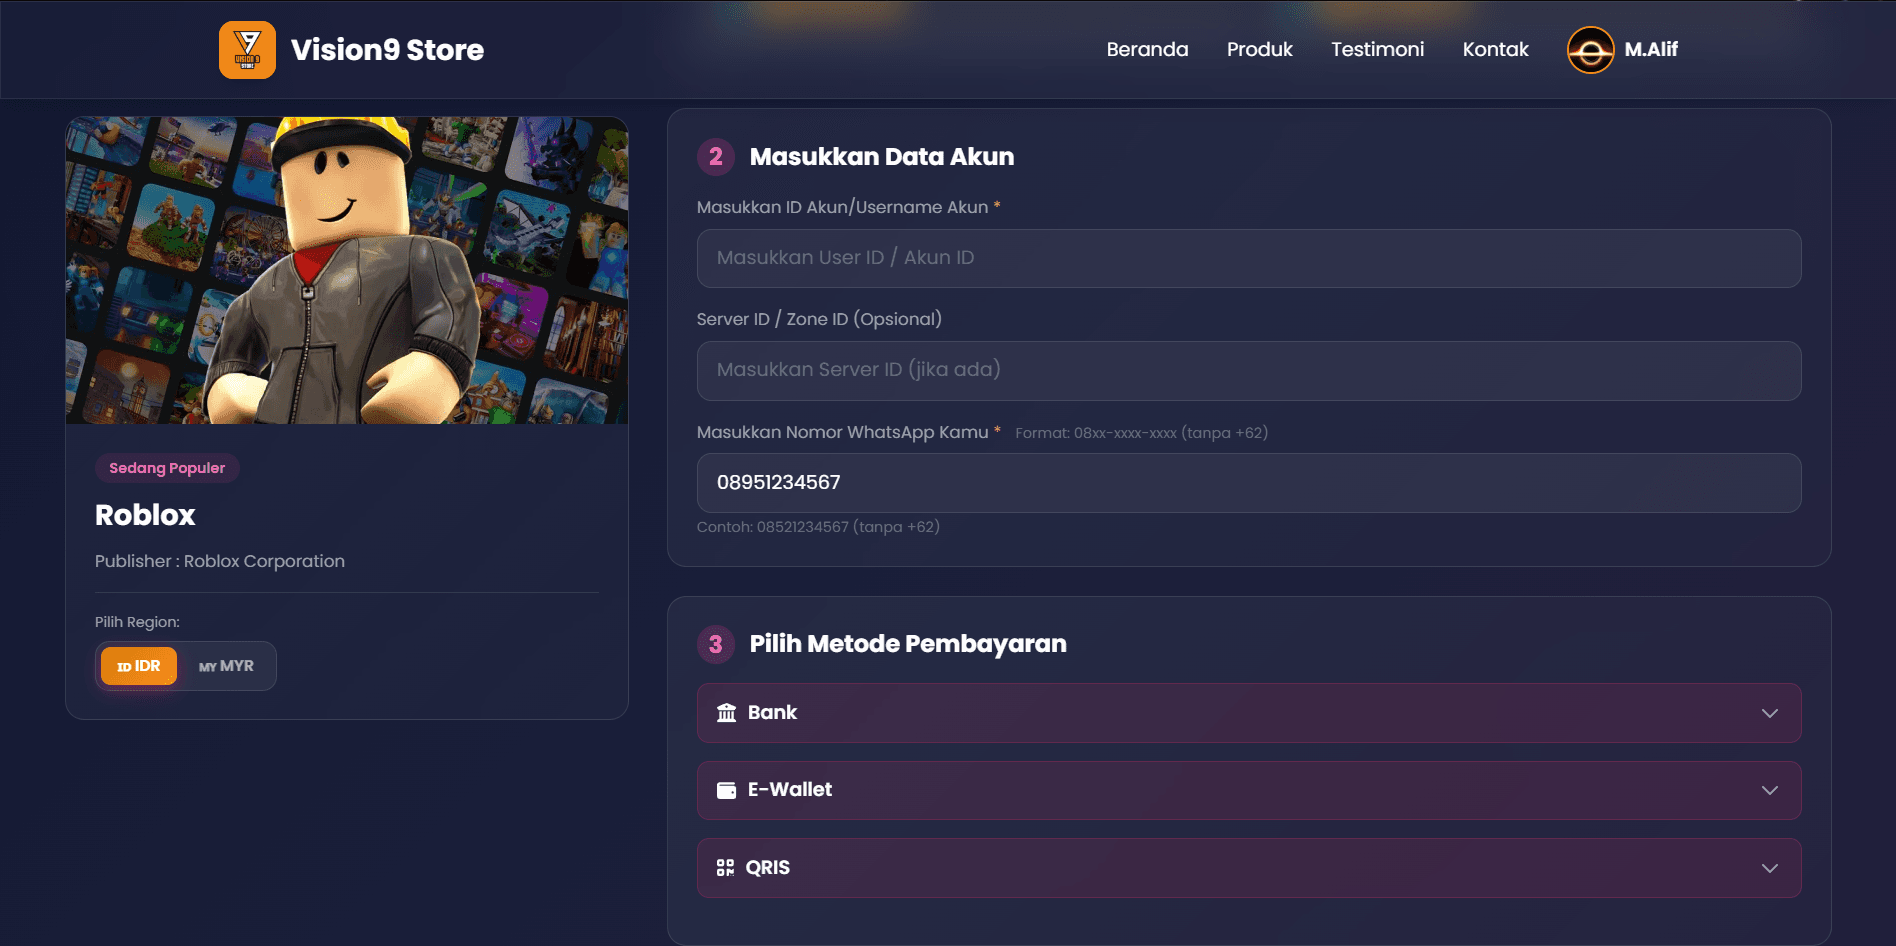
Task: Click the Format: 08xx-xxxx-xxxx hint text
Action: [x=1141, y=433]
